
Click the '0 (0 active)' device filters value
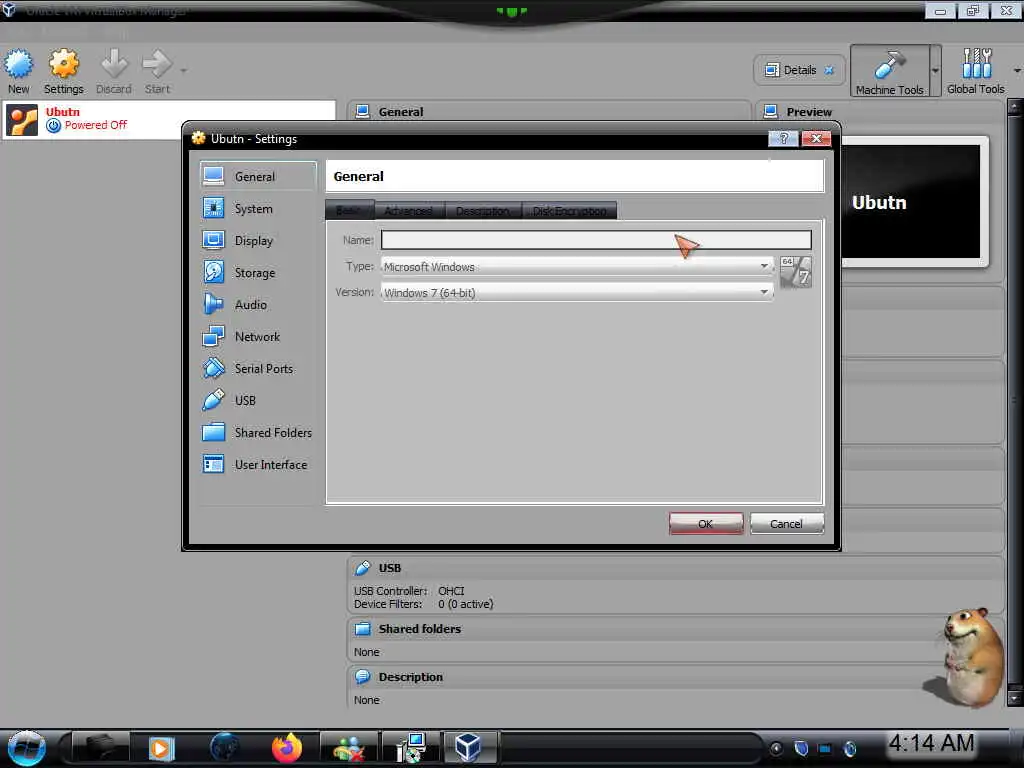[x=466, y=604]
